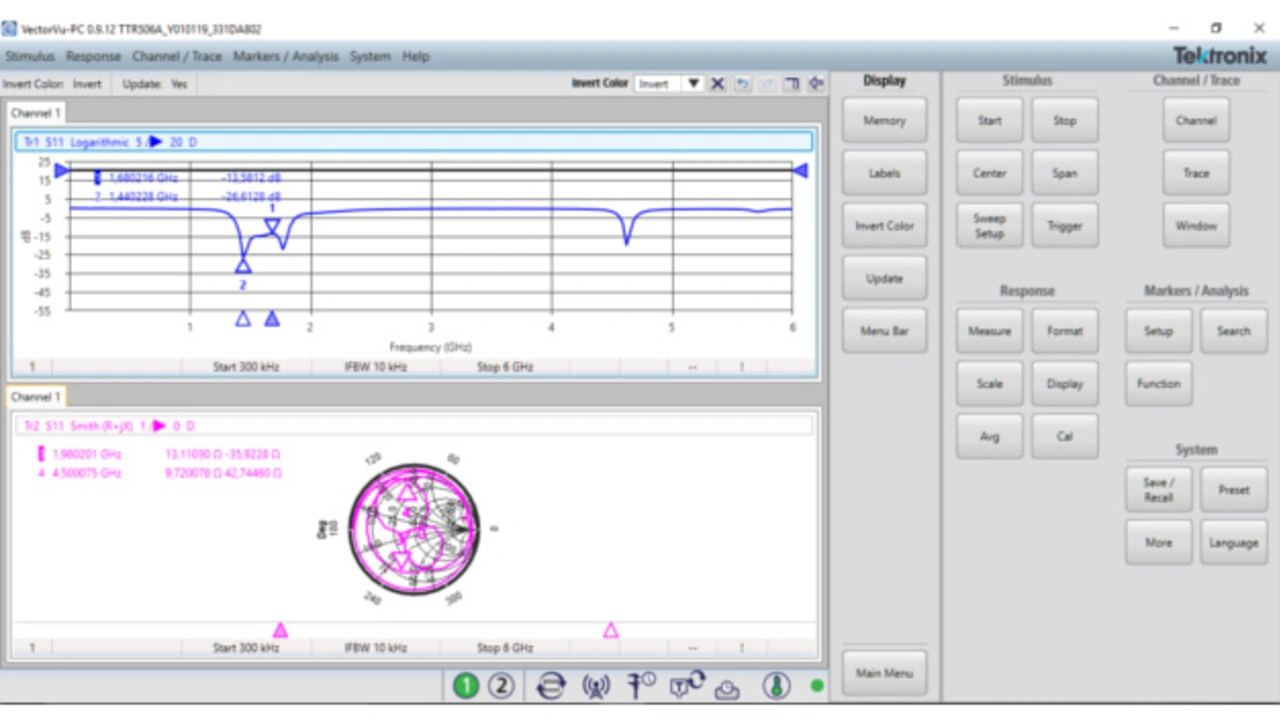The height and width of the screenshot is (721, 1280).
Task: Click the Save / Recall button
Action: [1158, 490]
